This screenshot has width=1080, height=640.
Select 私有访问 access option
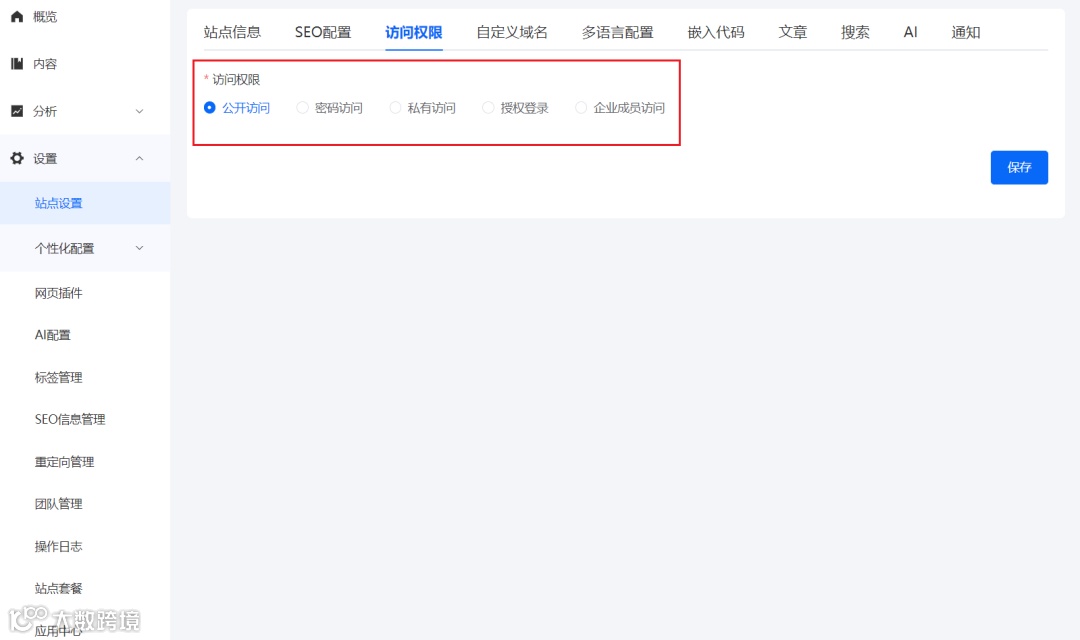(395, 108)
